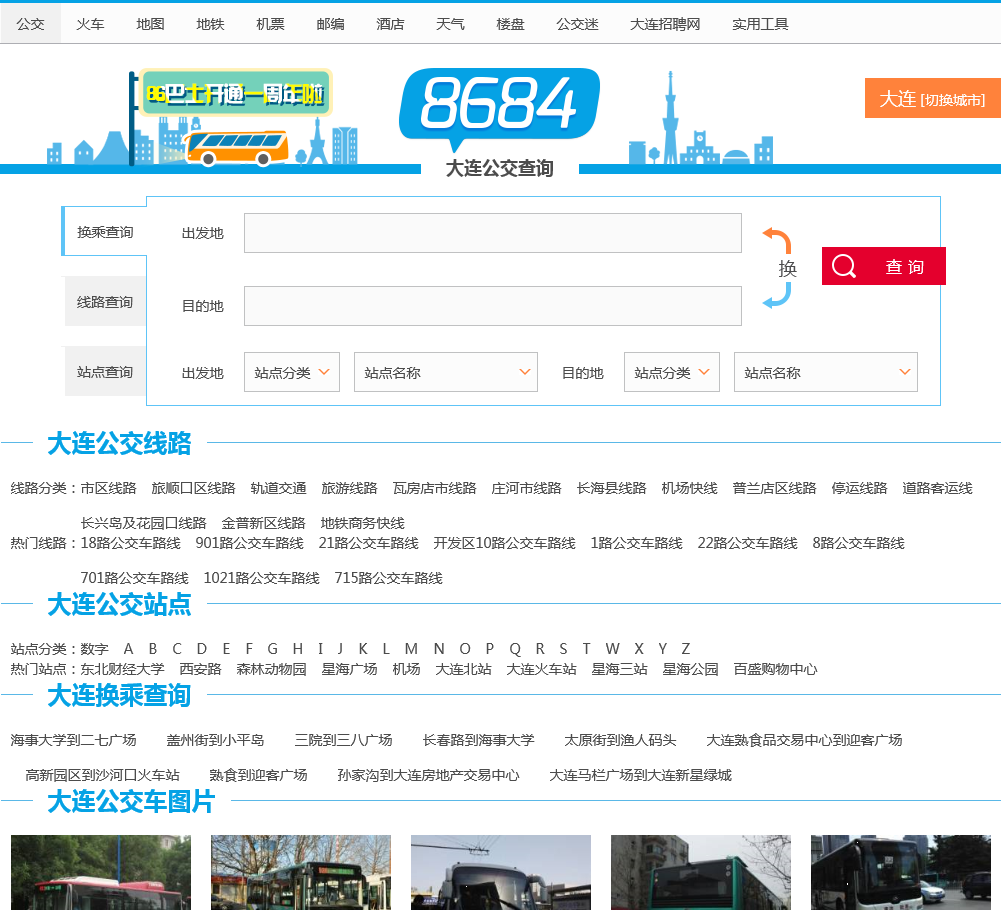Open the 道路客运线 link
Screen dimensions: 1001x910
click(x=937, y=488)
